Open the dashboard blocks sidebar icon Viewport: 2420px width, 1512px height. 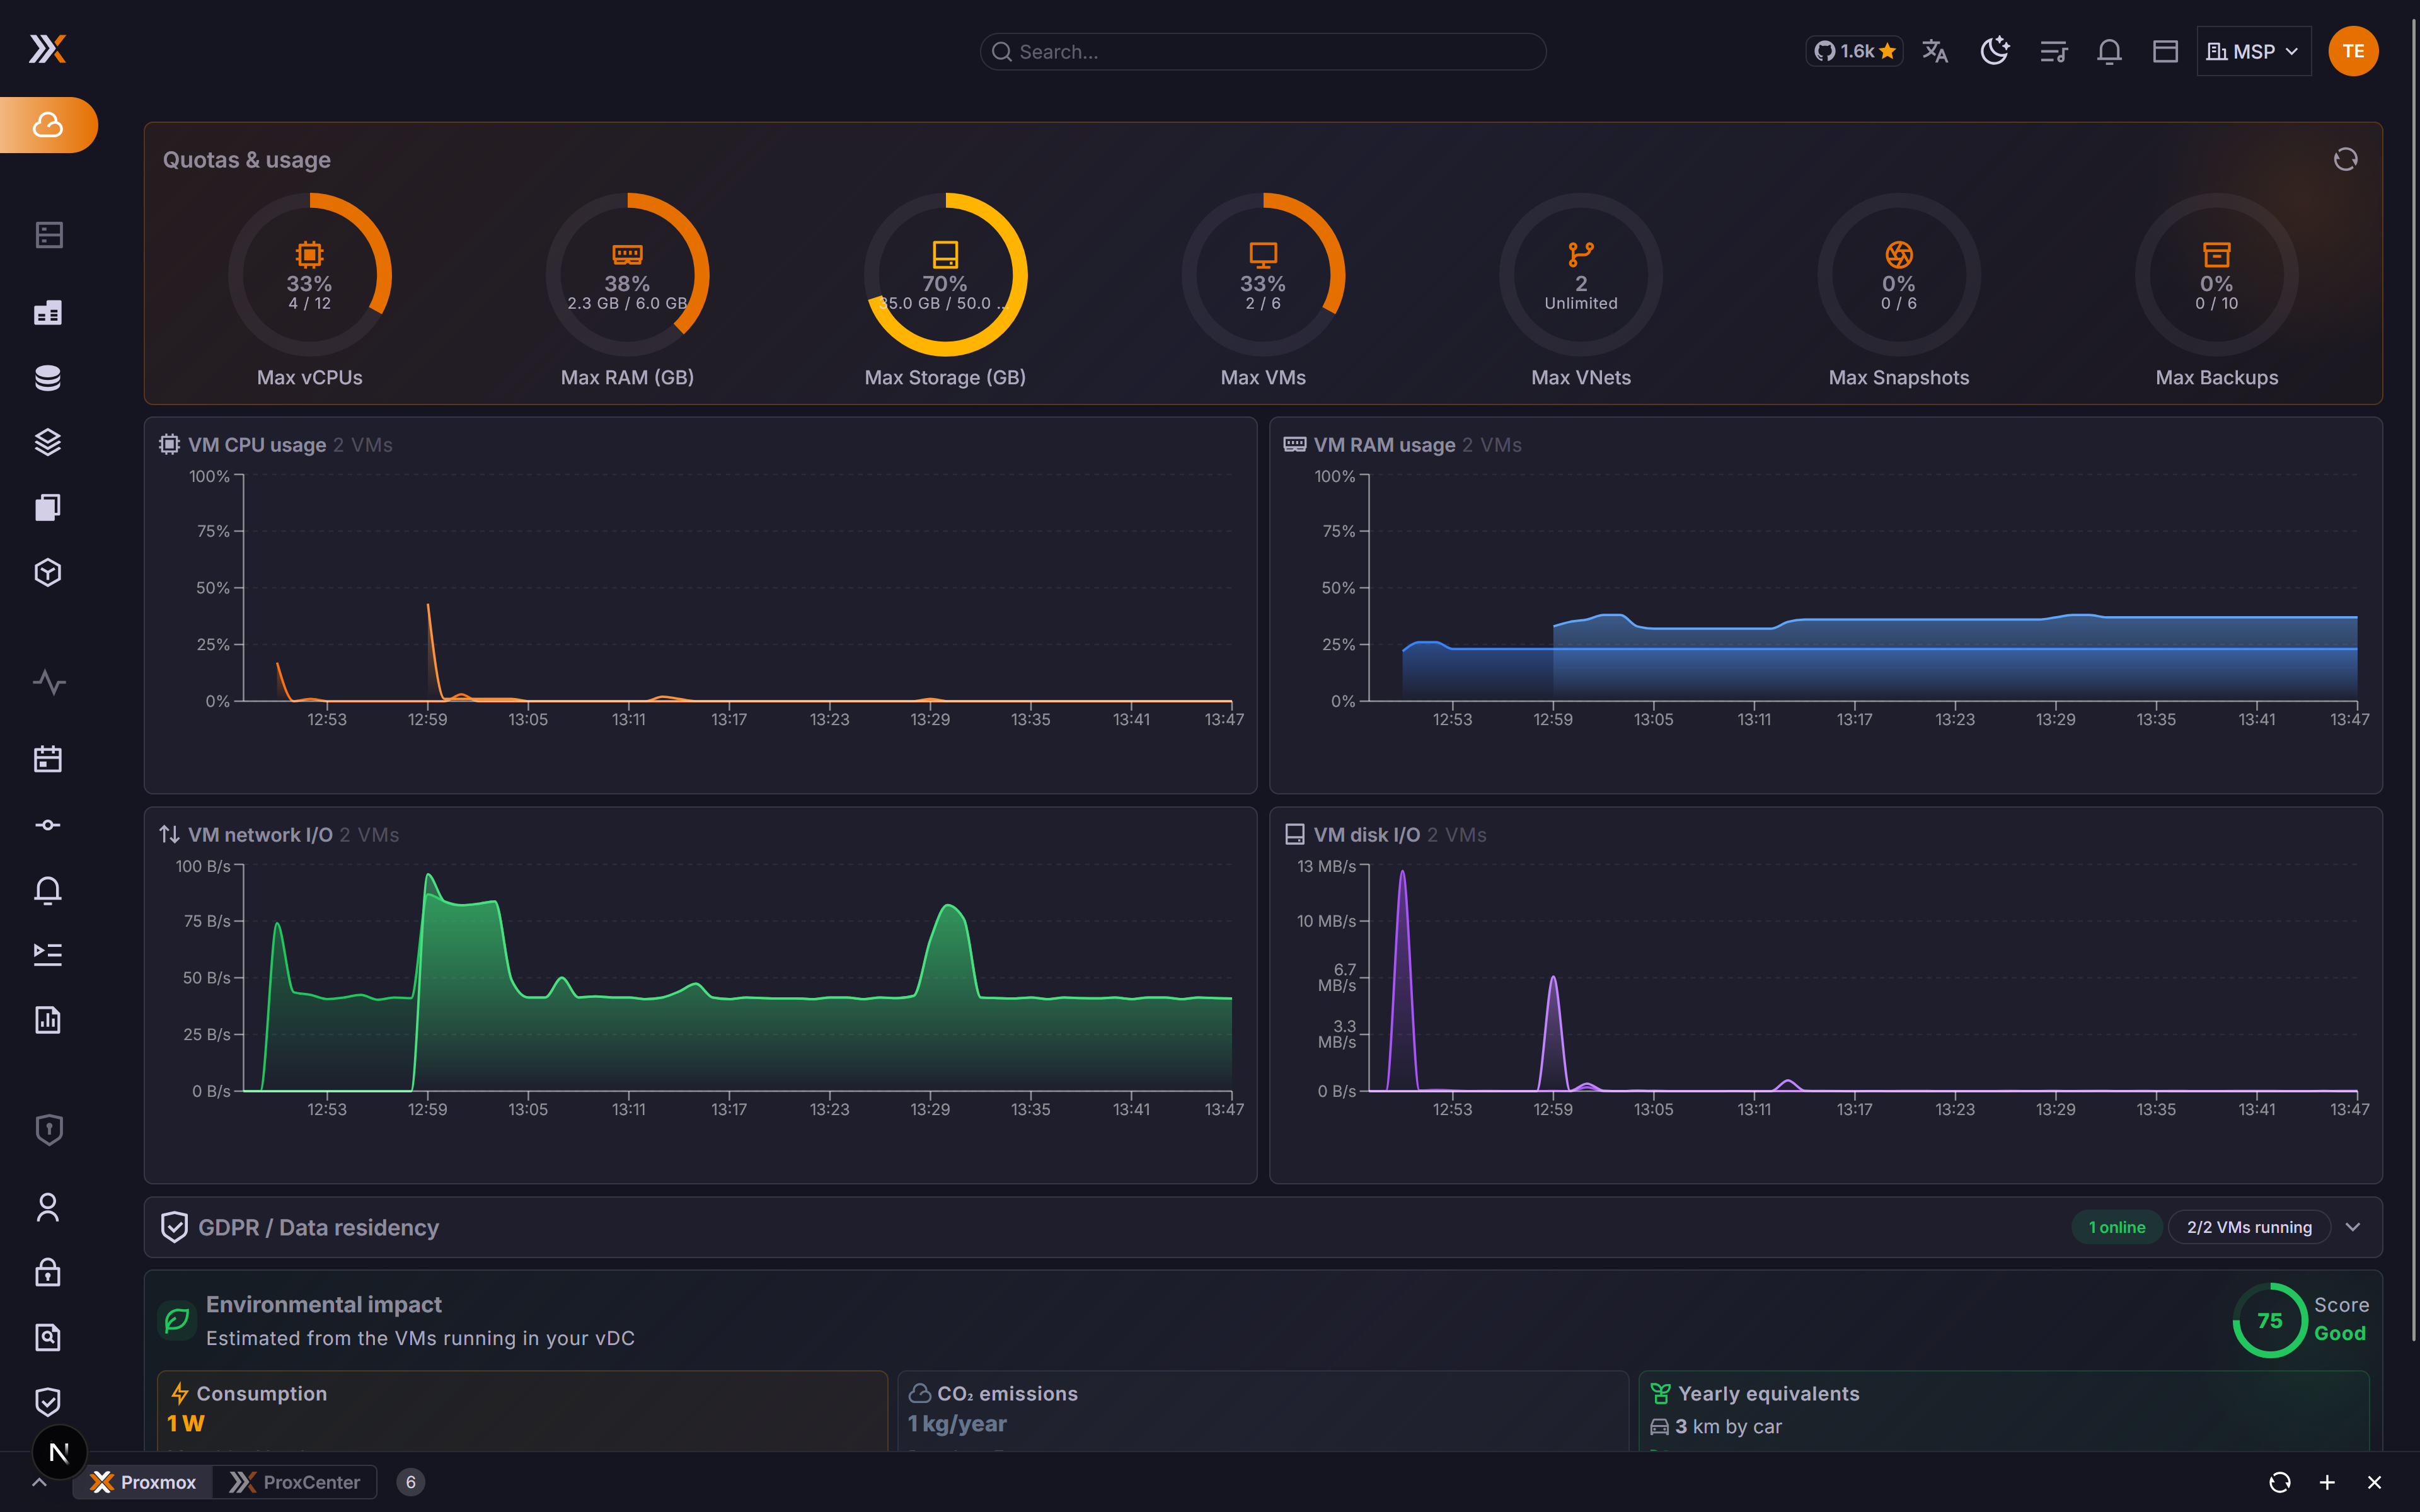[48, 313]
